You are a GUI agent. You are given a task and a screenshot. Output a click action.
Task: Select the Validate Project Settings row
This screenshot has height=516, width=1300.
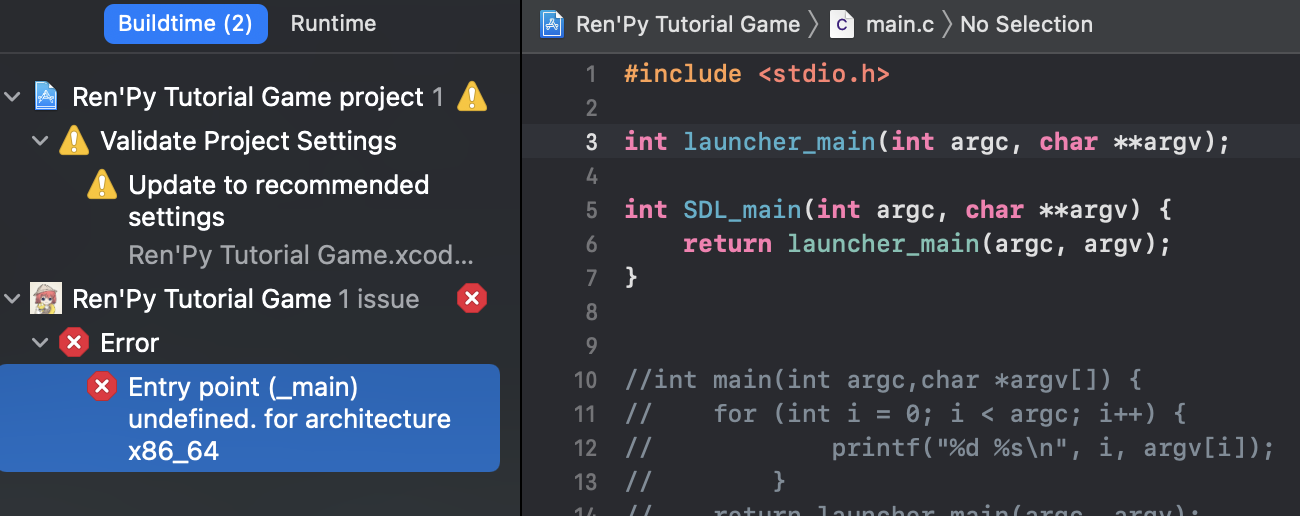click(248, 141)
